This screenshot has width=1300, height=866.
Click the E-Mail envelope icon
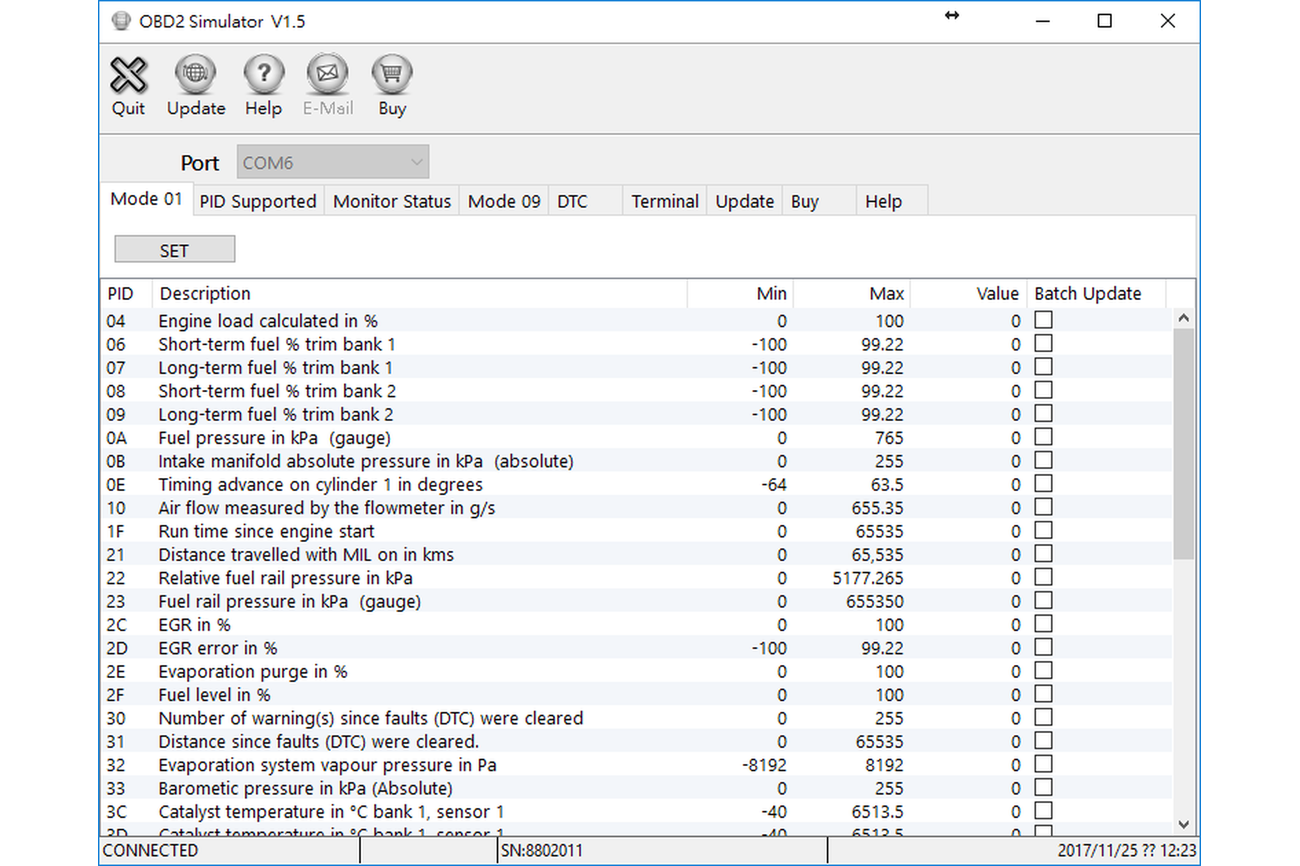coord(328,75)
